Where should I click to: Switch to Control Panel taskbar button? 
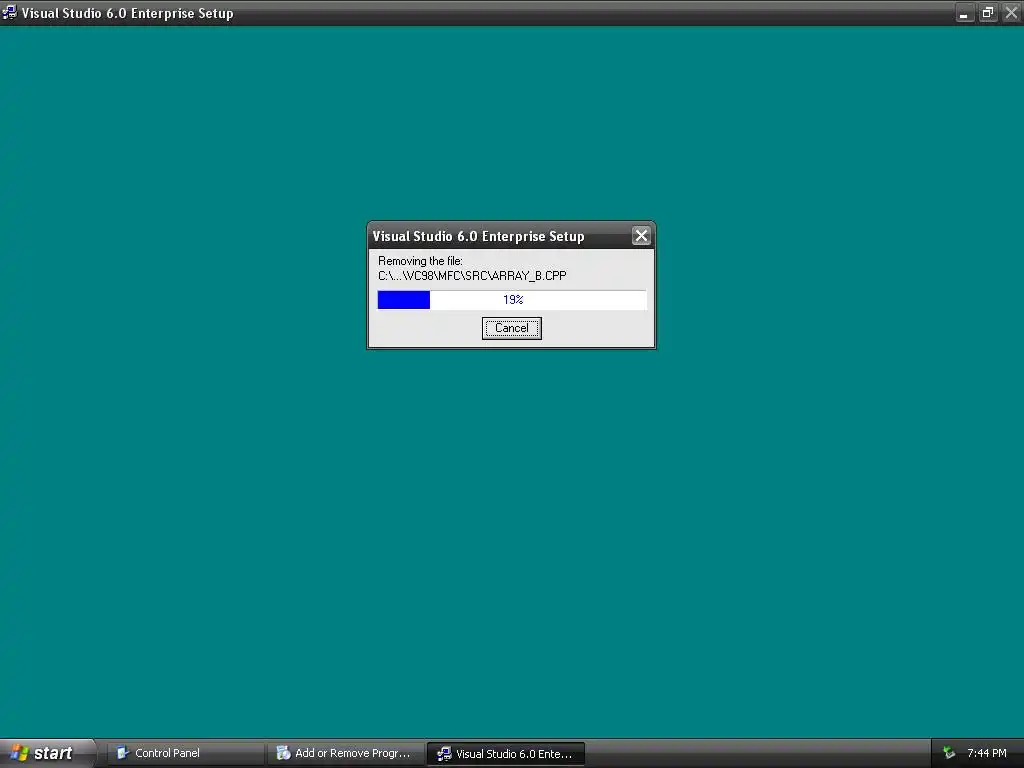tap(185, 753)
